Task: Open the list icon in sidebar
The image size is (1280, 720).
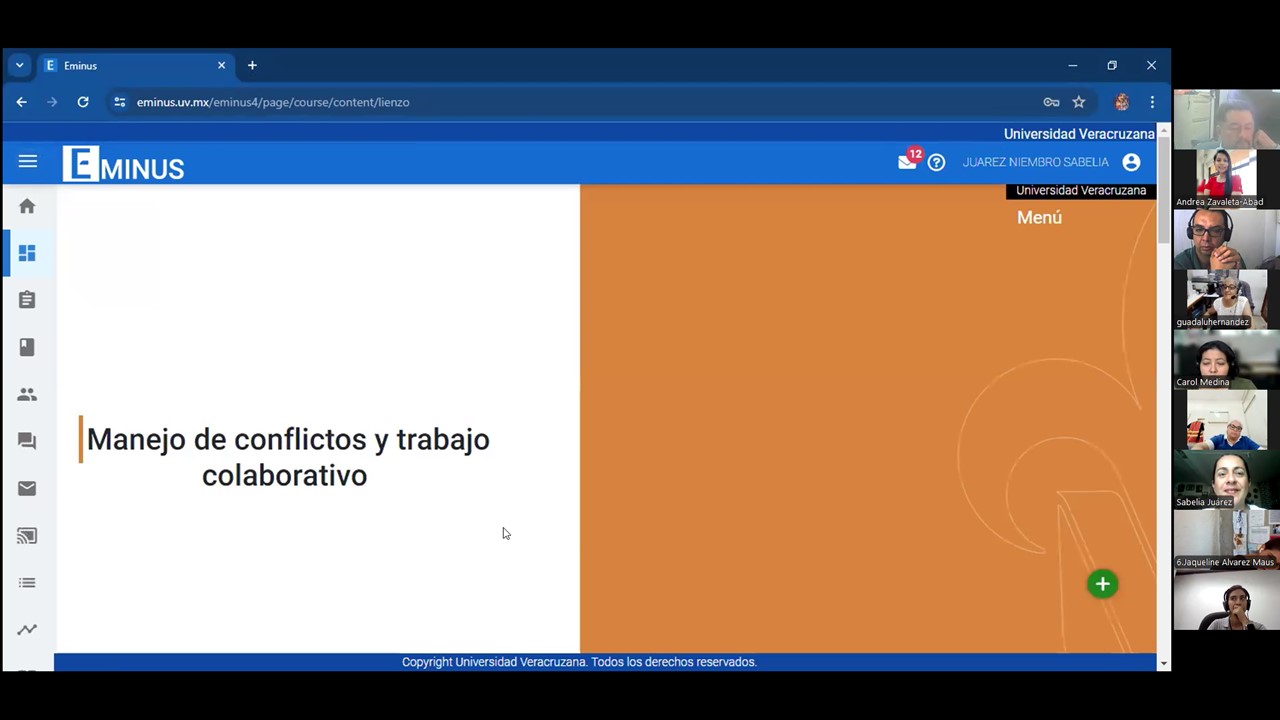Action: tap(27, 583)
